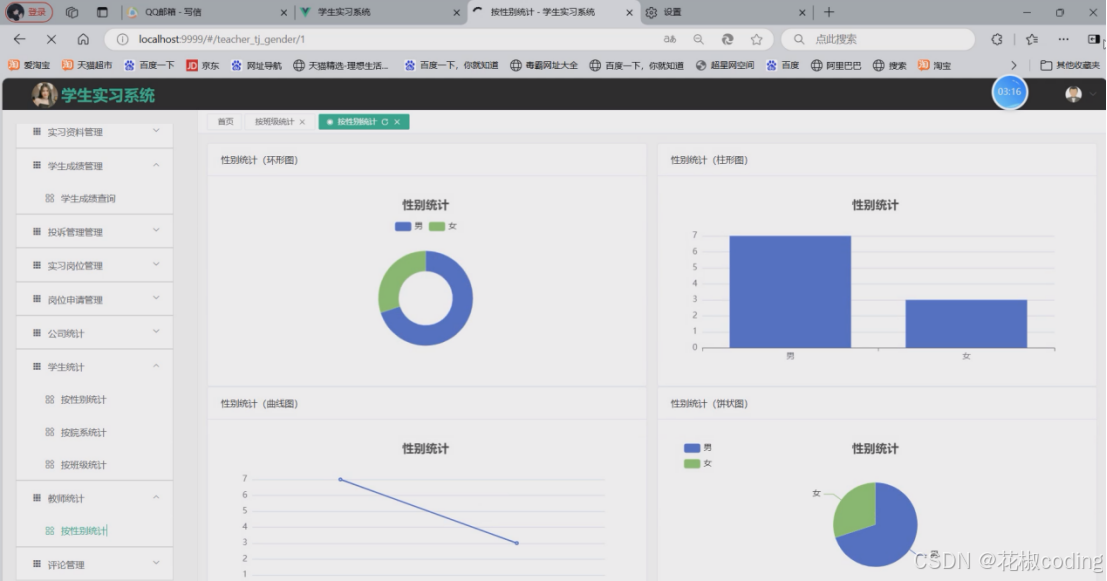Open the 网址导航 bookmark
1107x581 pixels.
(x=257, y=65)
